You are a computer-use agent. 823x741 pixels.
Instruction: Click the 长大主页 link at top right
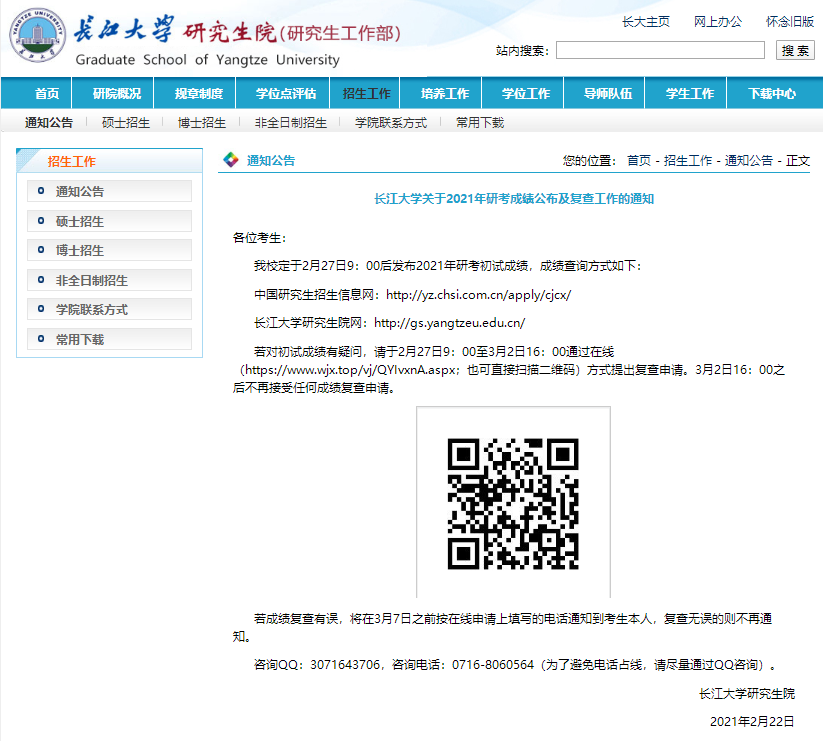click(x=646, y=22)
